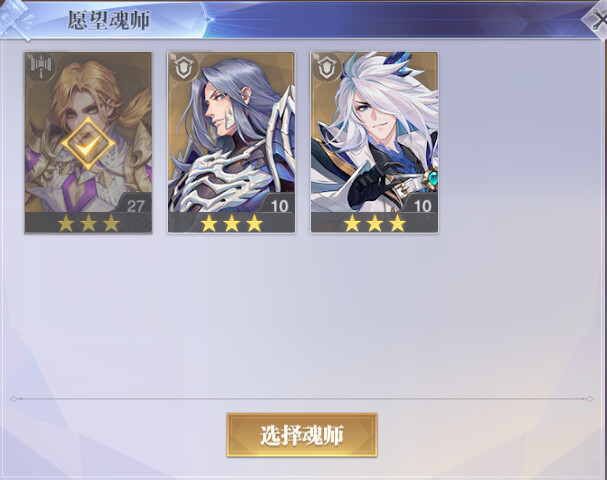Click the star rating under purple-haired card
The image size is (607, 480).
231,223
